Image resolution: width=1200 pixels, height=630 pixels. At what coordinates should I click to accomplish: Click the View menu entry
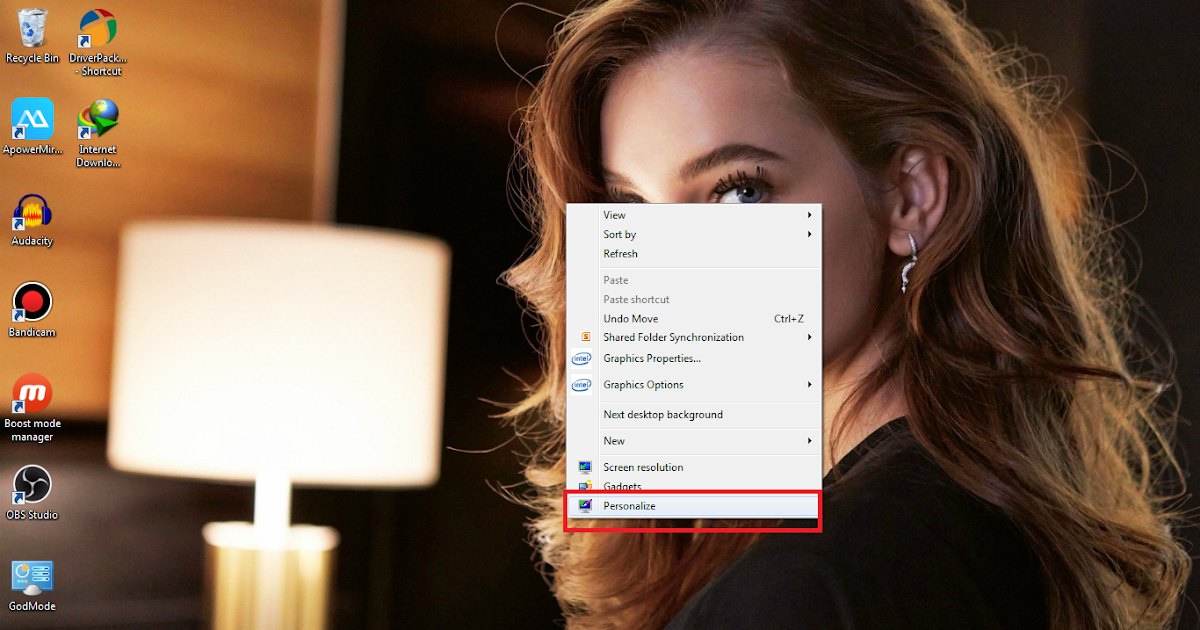pos(693,215)
